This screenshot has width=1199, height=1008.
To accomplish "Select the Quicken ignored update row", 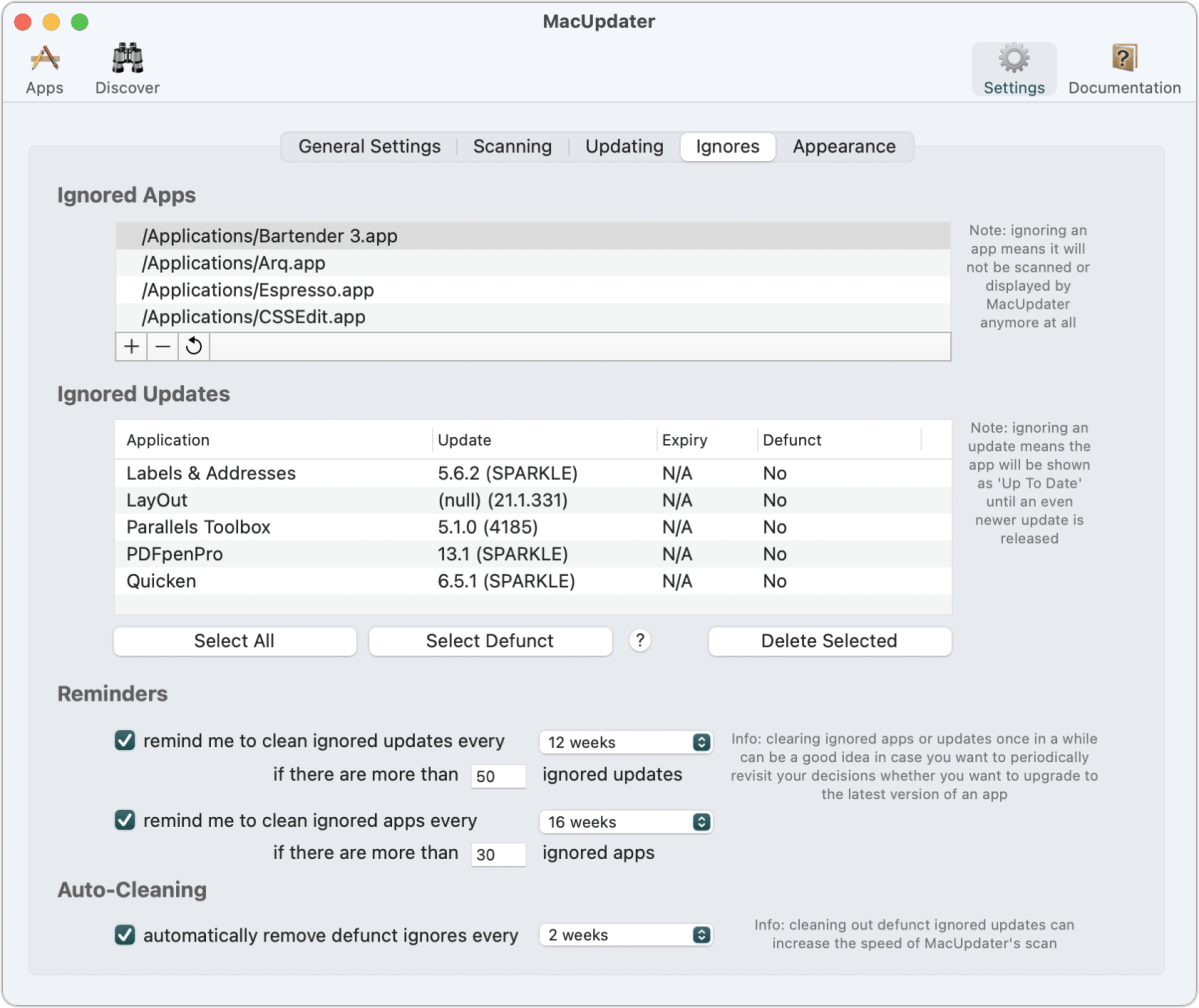I will [533, 581].
